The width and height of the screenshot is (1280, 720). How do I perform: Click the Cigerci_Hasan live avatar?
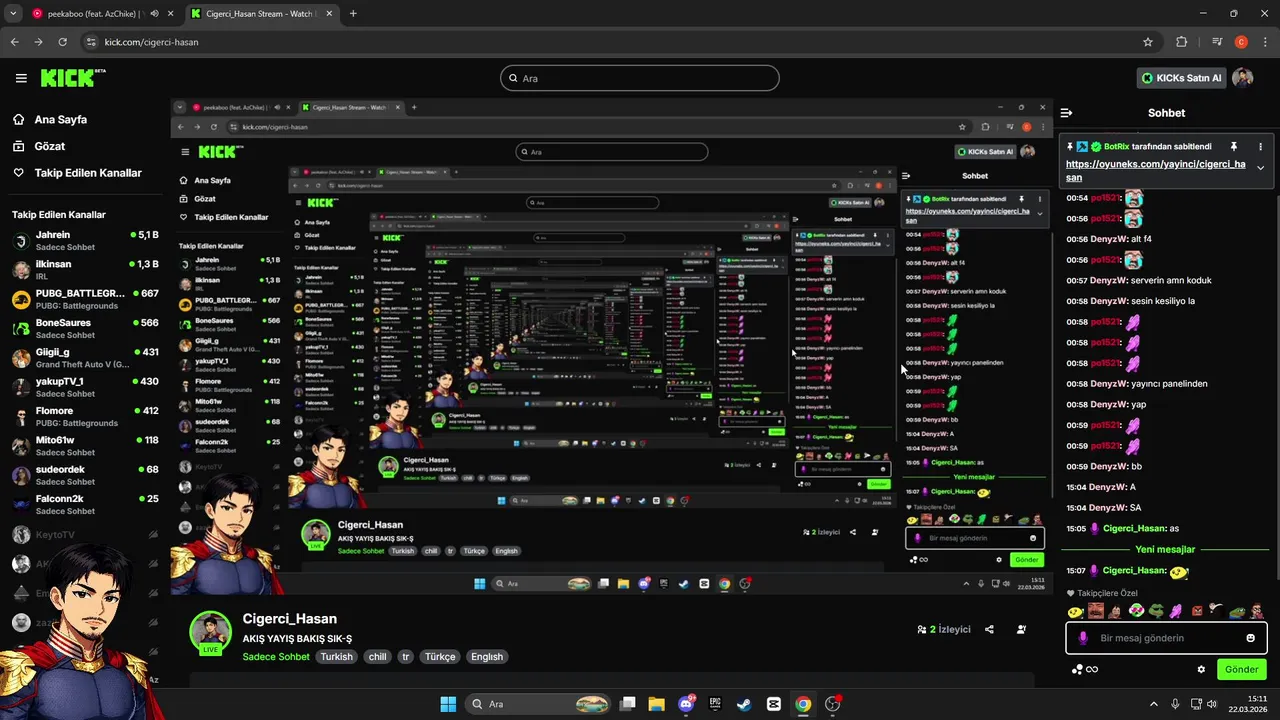pos(211,632)
